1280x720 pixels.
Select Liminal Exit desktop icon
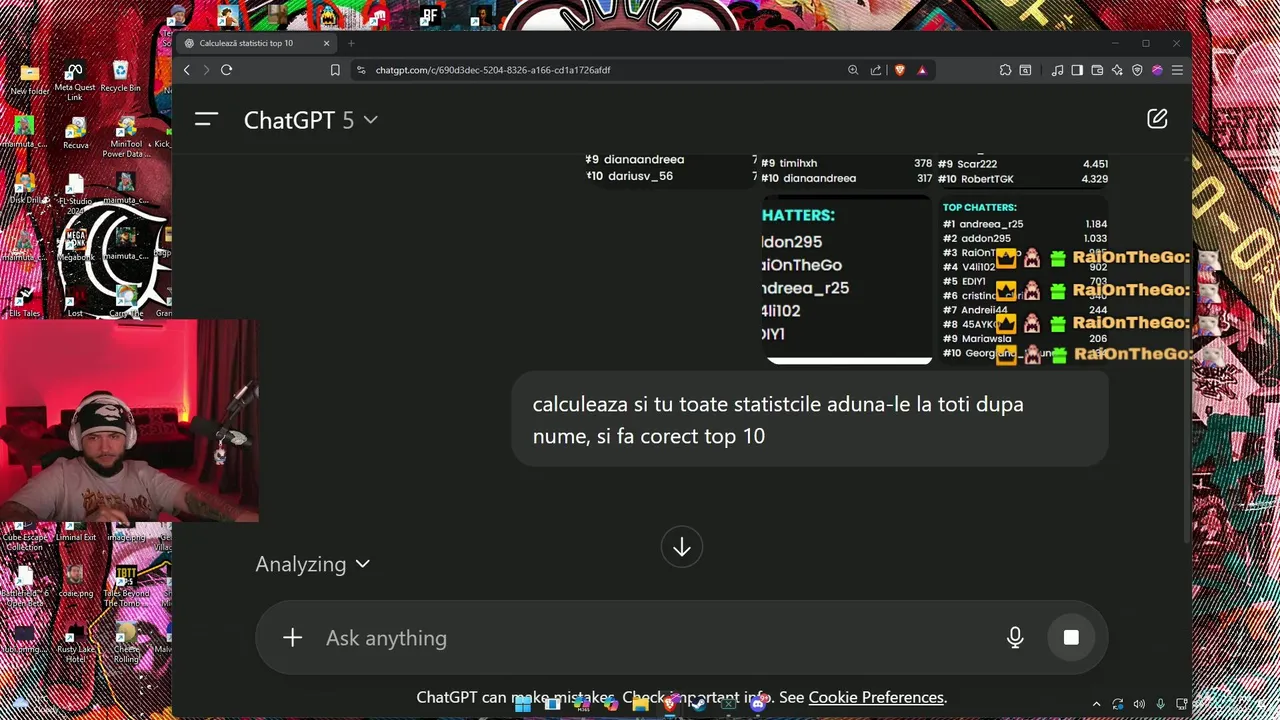pyautogui.click(x=75, y=530)
